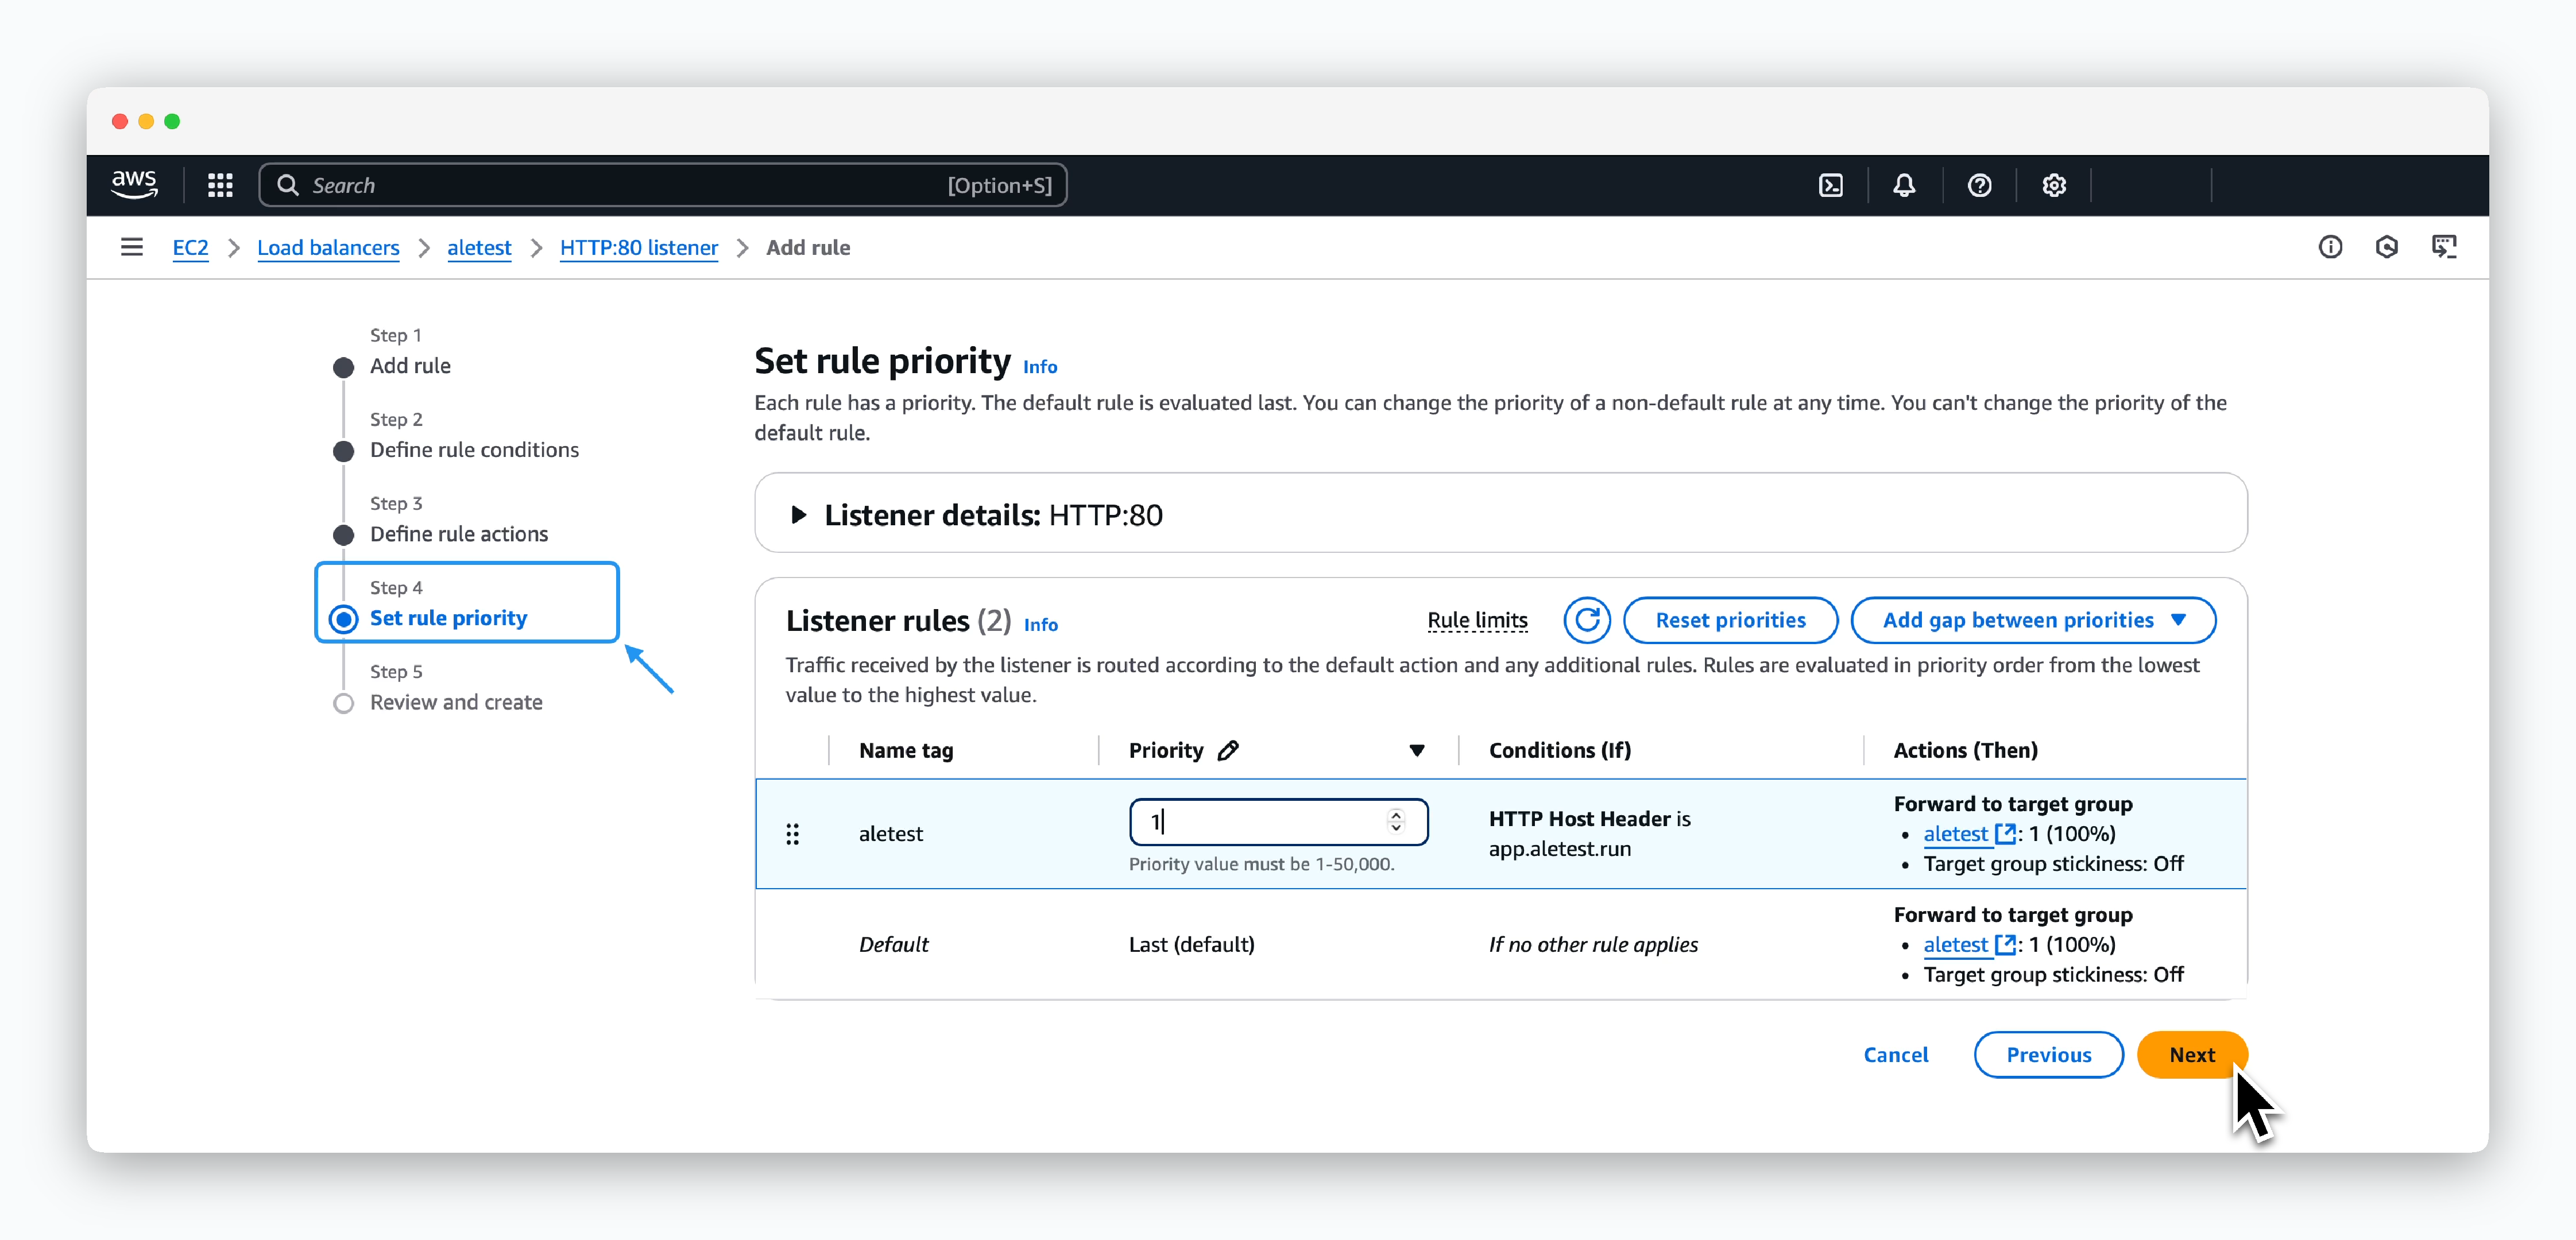Open the HTTP:80 listener breadcrumb
Image resolution: width=2576 pixels, height=1240 pixels.
pos(639,247)
